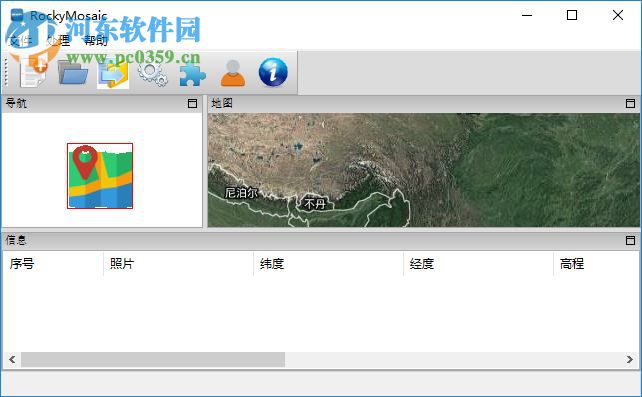The height and width of the screenshot is (397, 642).
Task: Open the blue info about icon
Action: [x=273, y=72]
